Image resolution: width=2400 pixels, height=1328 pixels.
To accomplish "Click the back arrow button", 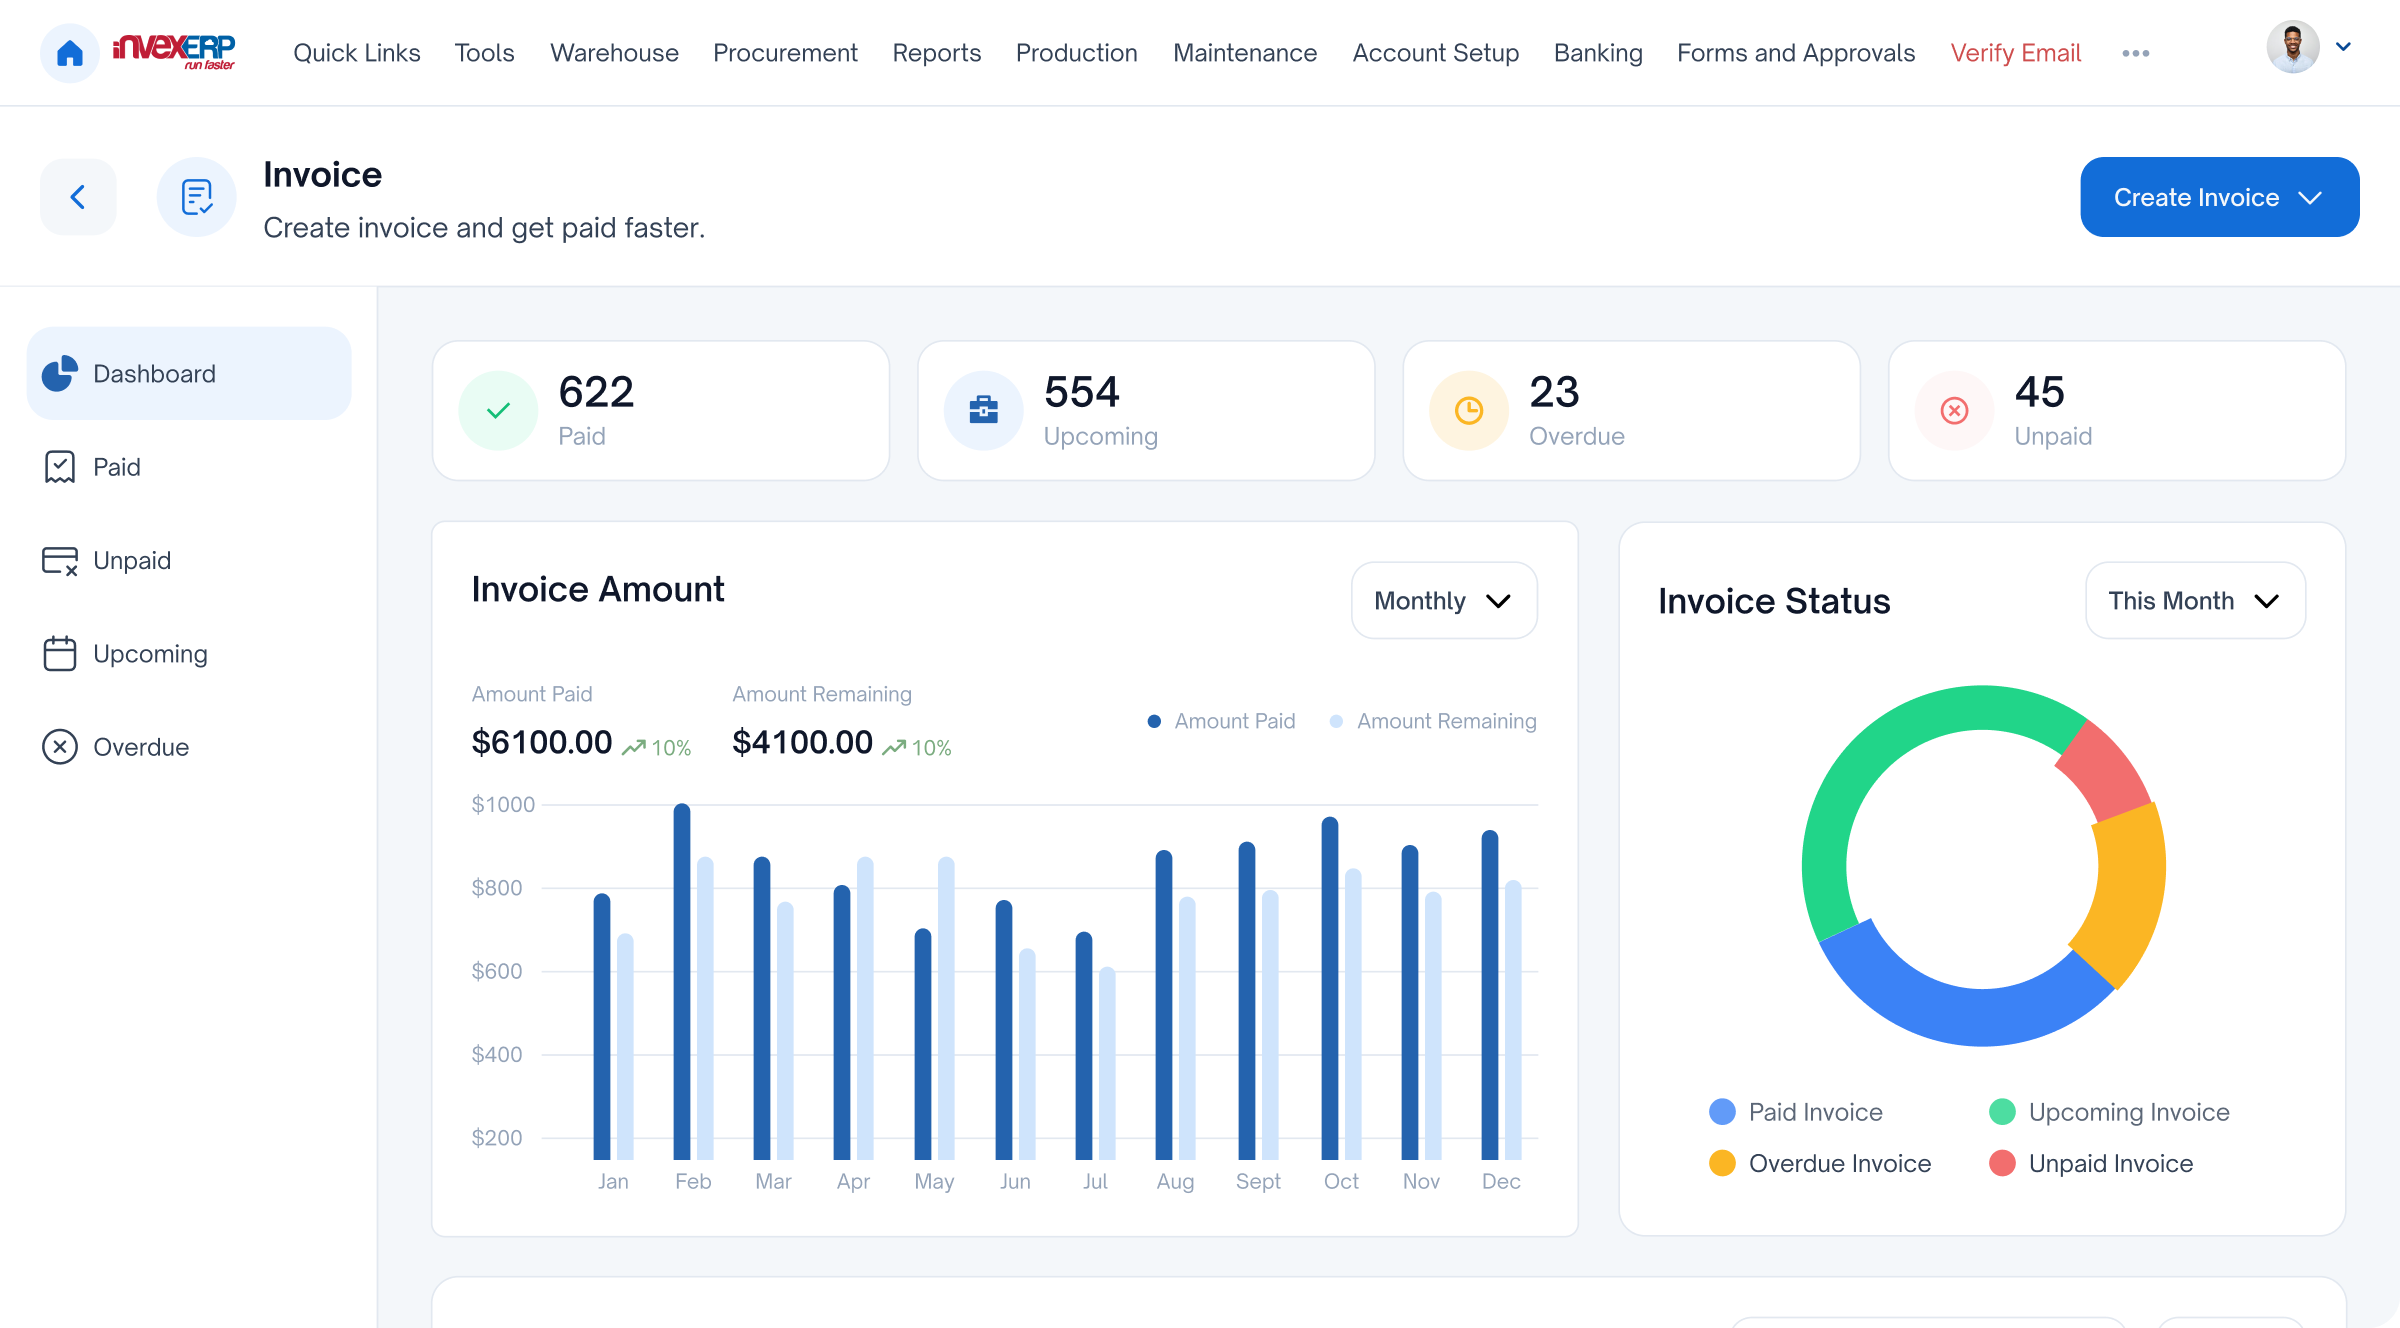I will [78, 197].
